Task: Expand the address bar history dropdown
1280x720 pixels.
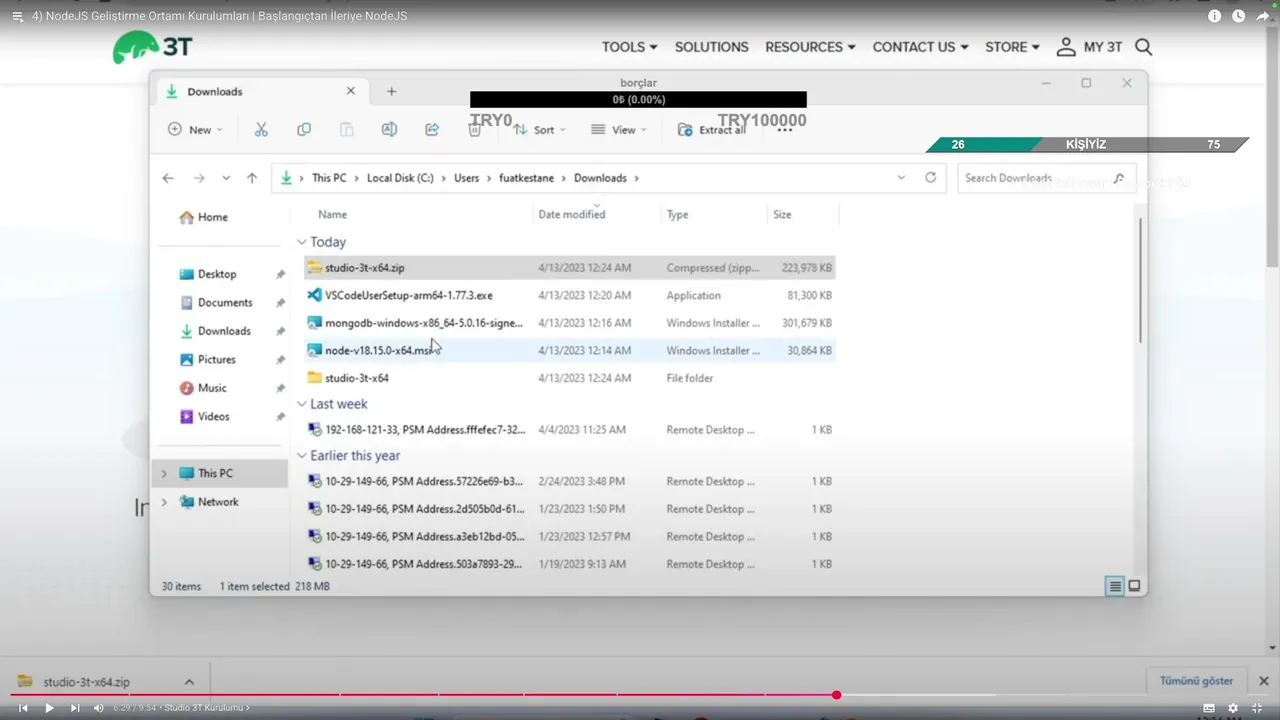Action: 901,177
